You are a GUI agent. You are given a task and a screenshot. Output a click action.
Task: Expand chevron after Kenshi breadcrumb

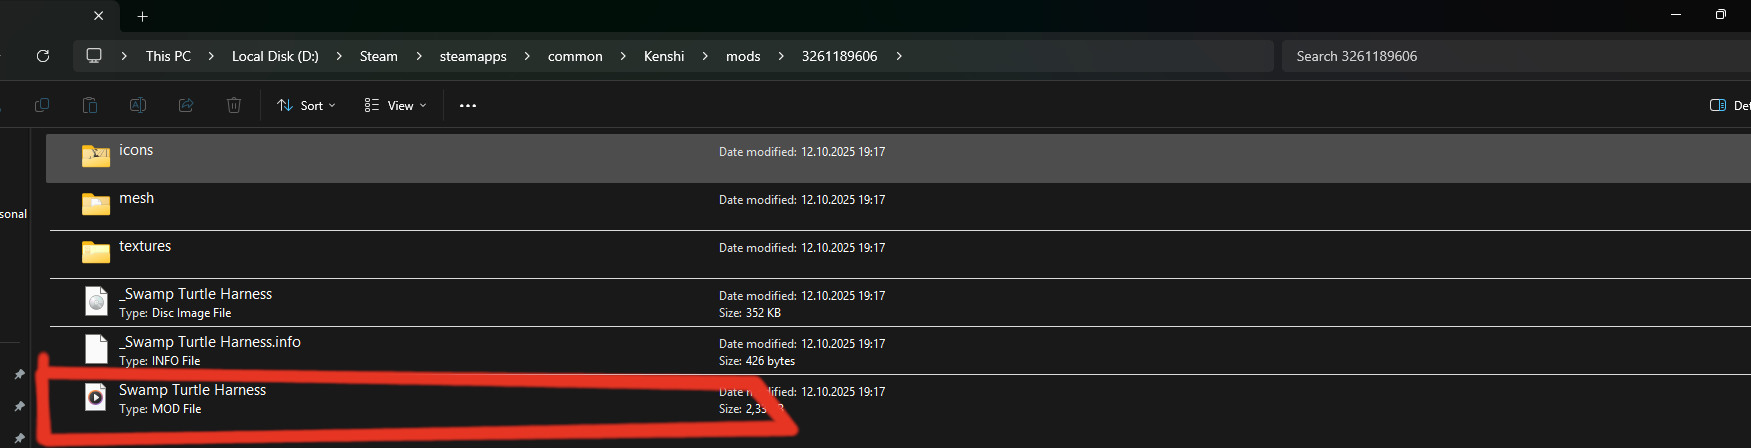click(706, 56)
